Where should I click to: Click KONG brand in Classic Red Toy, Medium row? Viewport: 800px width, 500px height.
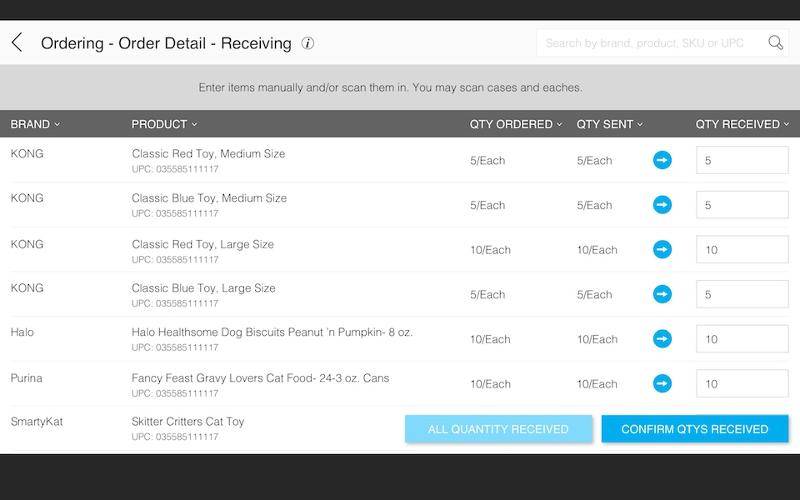click(27, 154)
